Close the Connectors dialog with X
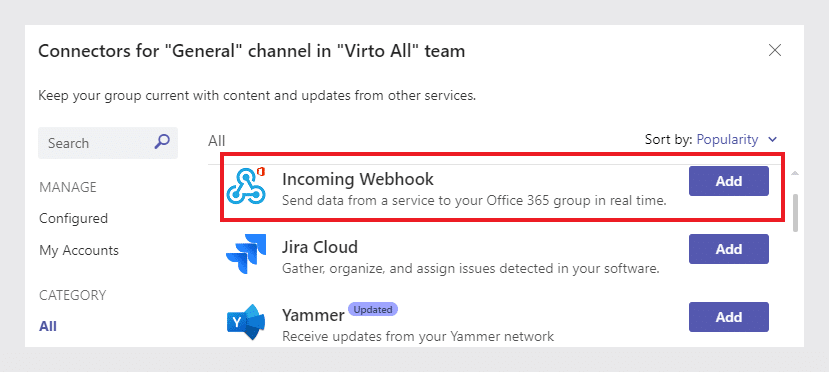 pos(775,50)
